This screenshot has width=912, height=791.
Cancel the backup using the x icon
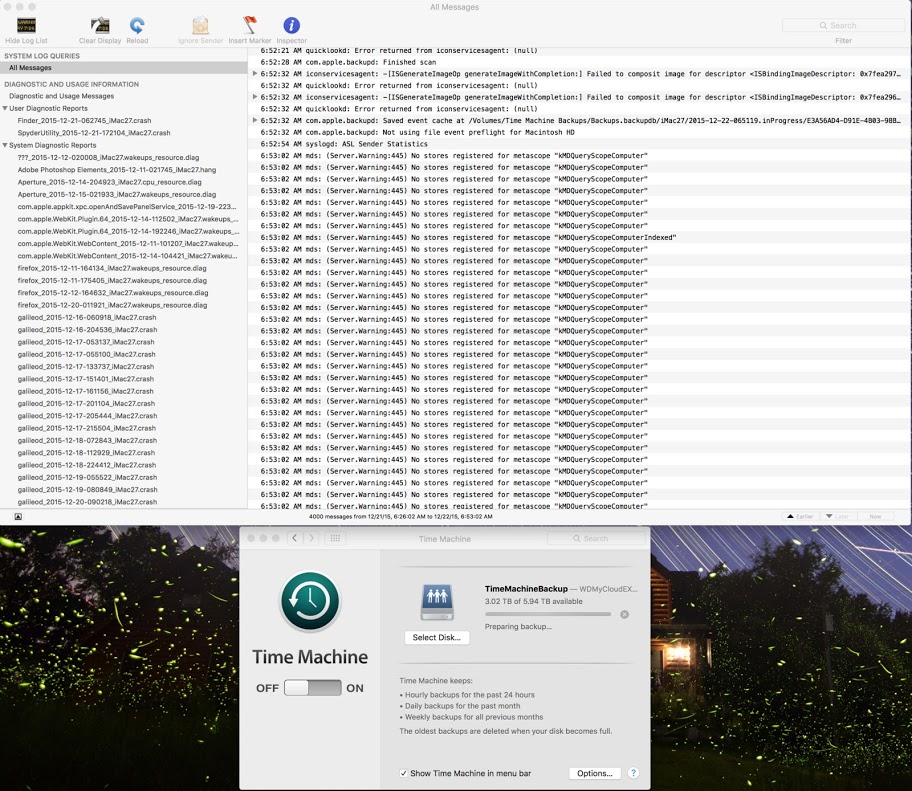point(625,614)
